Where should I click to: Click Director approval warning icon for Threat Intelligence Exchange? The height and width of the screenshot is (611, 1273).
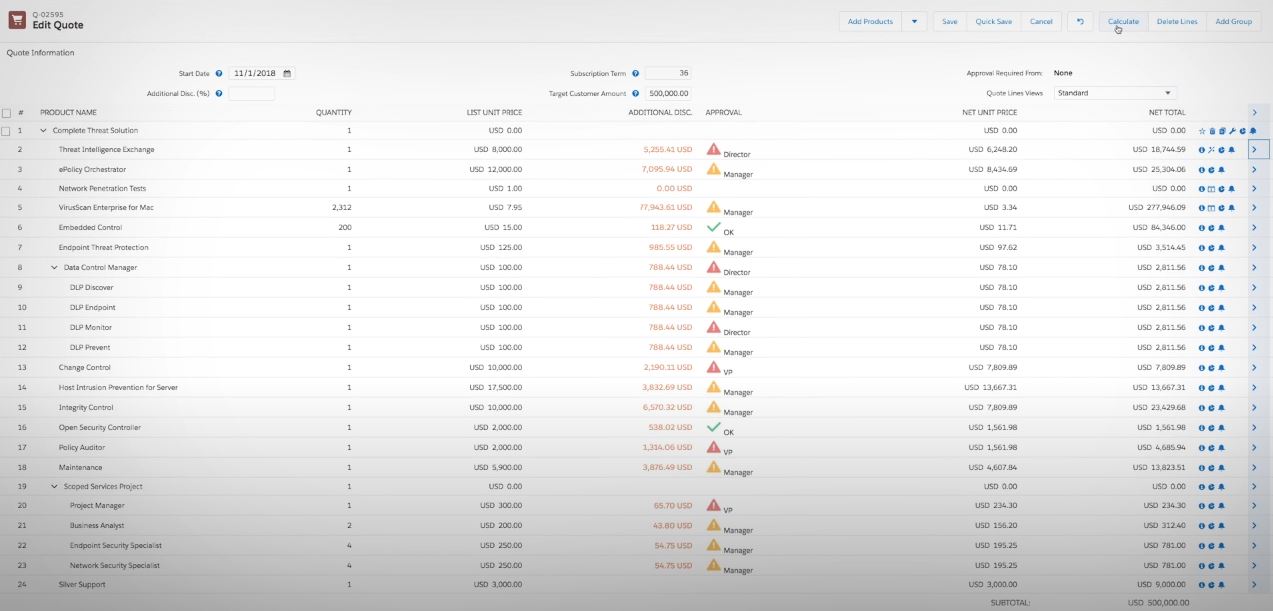pos(713,149)
